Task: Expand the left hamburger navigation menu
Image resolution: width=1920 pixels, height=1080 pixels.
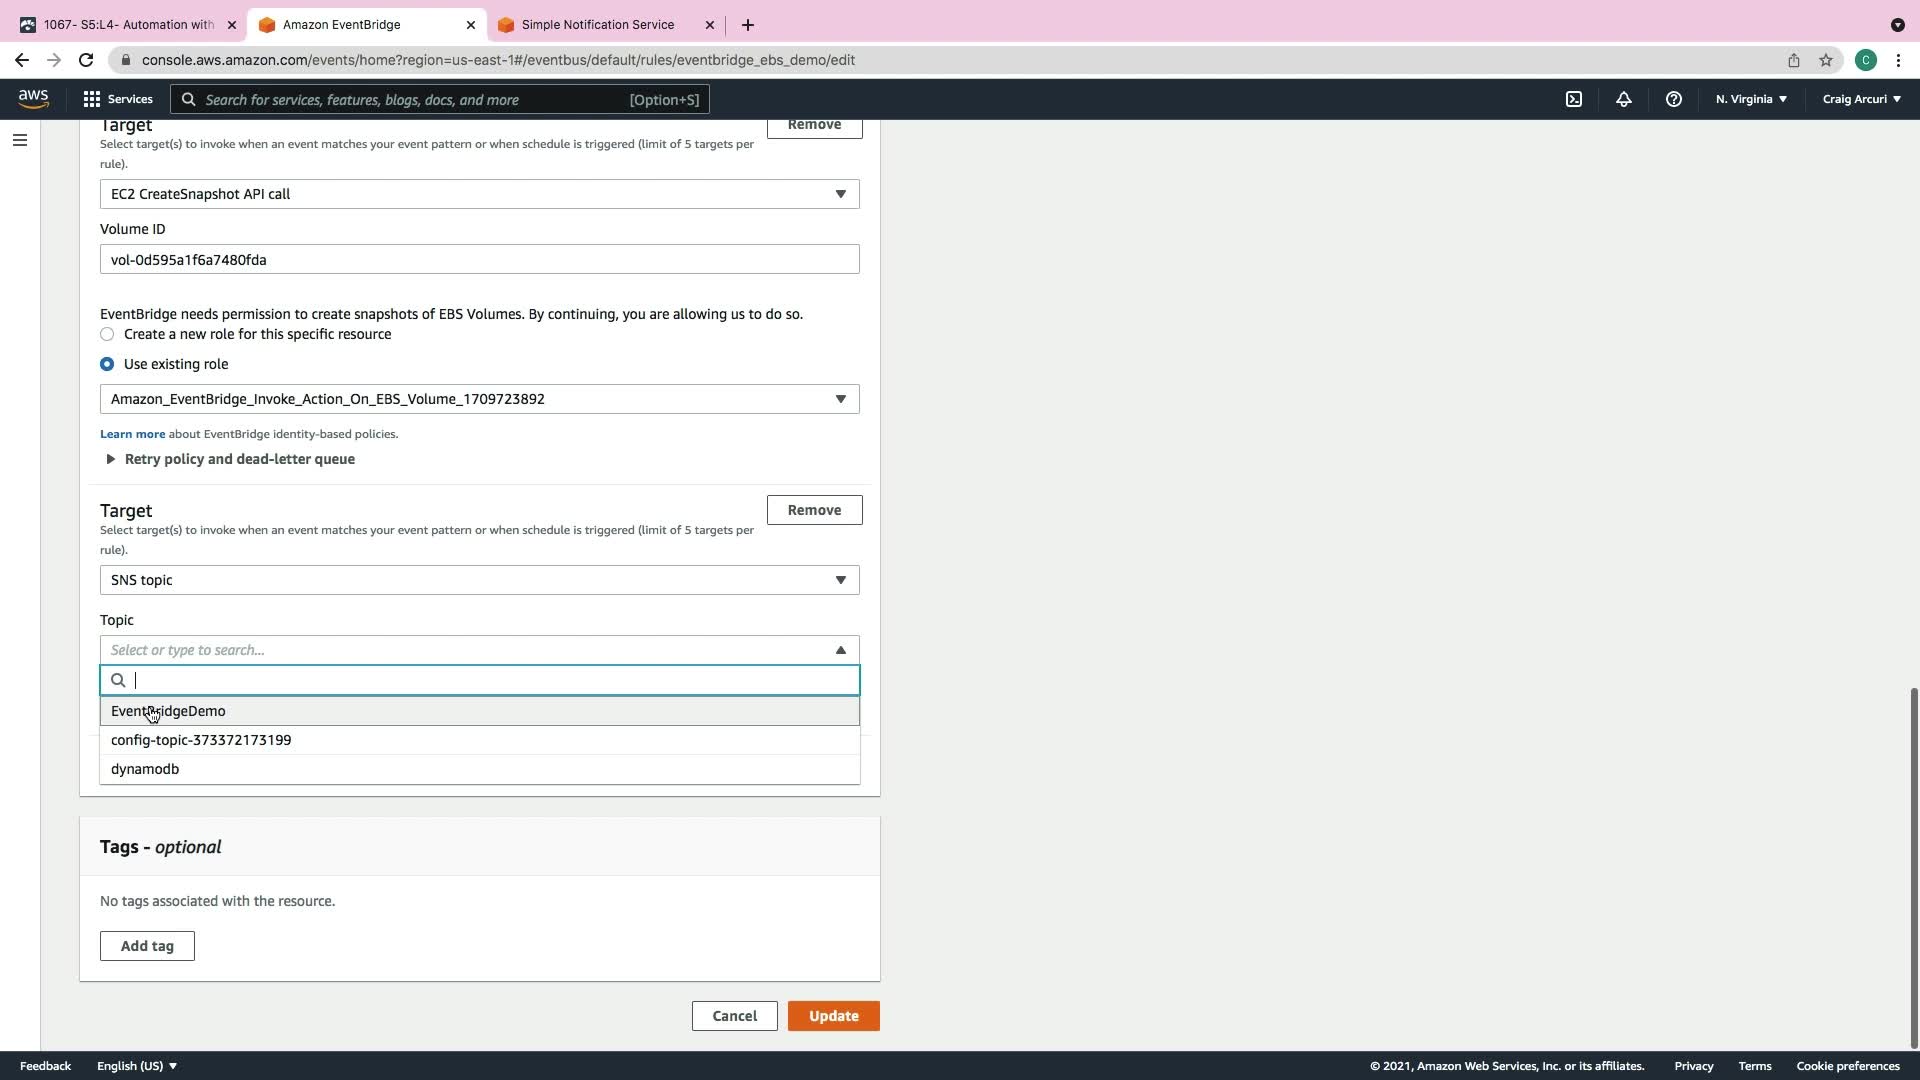Action: [x=20, y=140]
